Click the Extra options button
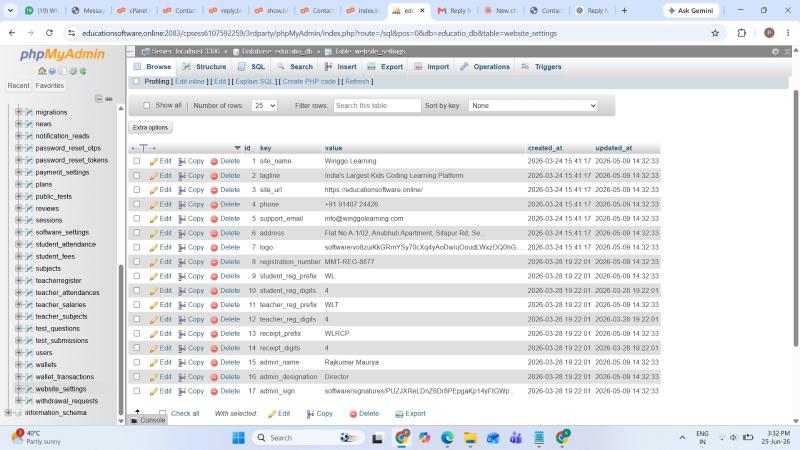The height and width of the screenshot is (450, 800). [x=150, y=128]
